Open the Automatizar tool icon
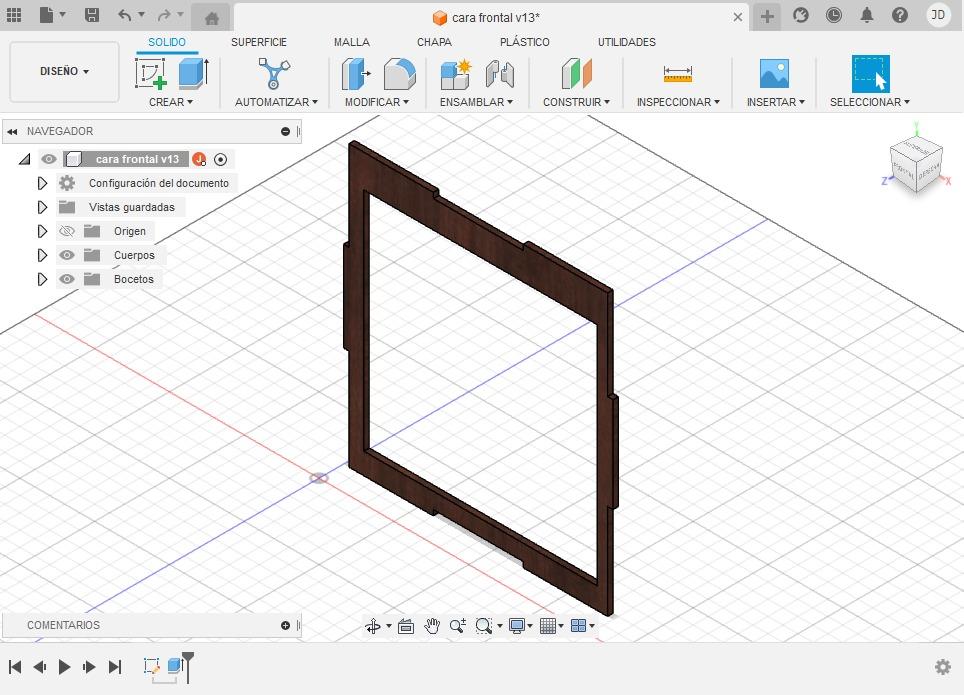Viewport: 964px width, 695px height. click(274, 74)
